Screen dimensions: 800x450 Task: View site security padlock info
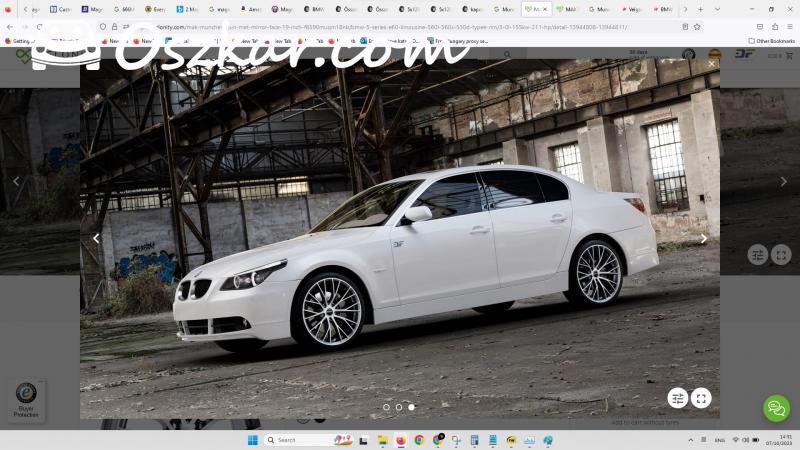(x=114, y=27)
